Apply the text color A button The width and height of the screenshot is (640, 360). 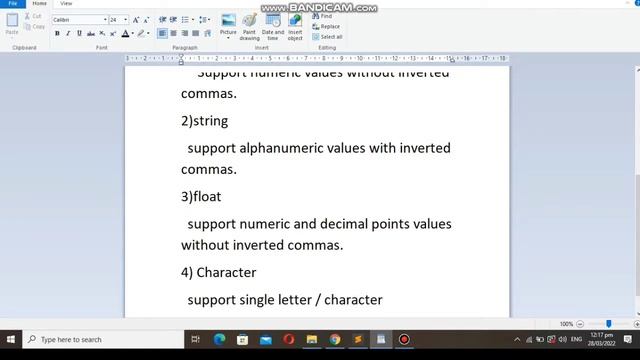click(x=125, y=33)
